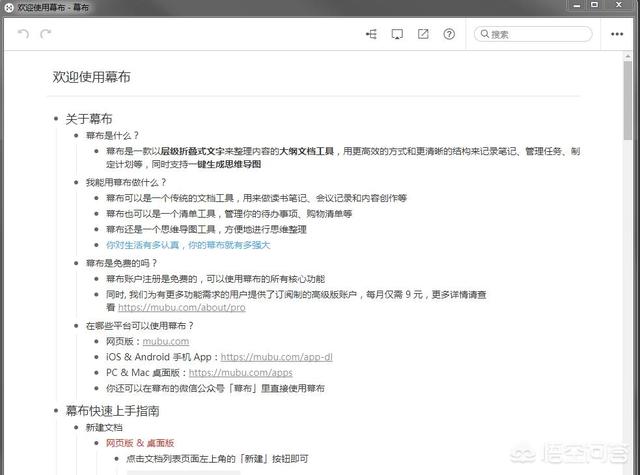Click the line 幕布还是一个思维导图工具
Image resolution: width=640 pixels, height=475 pixels.
pos(206,229)
